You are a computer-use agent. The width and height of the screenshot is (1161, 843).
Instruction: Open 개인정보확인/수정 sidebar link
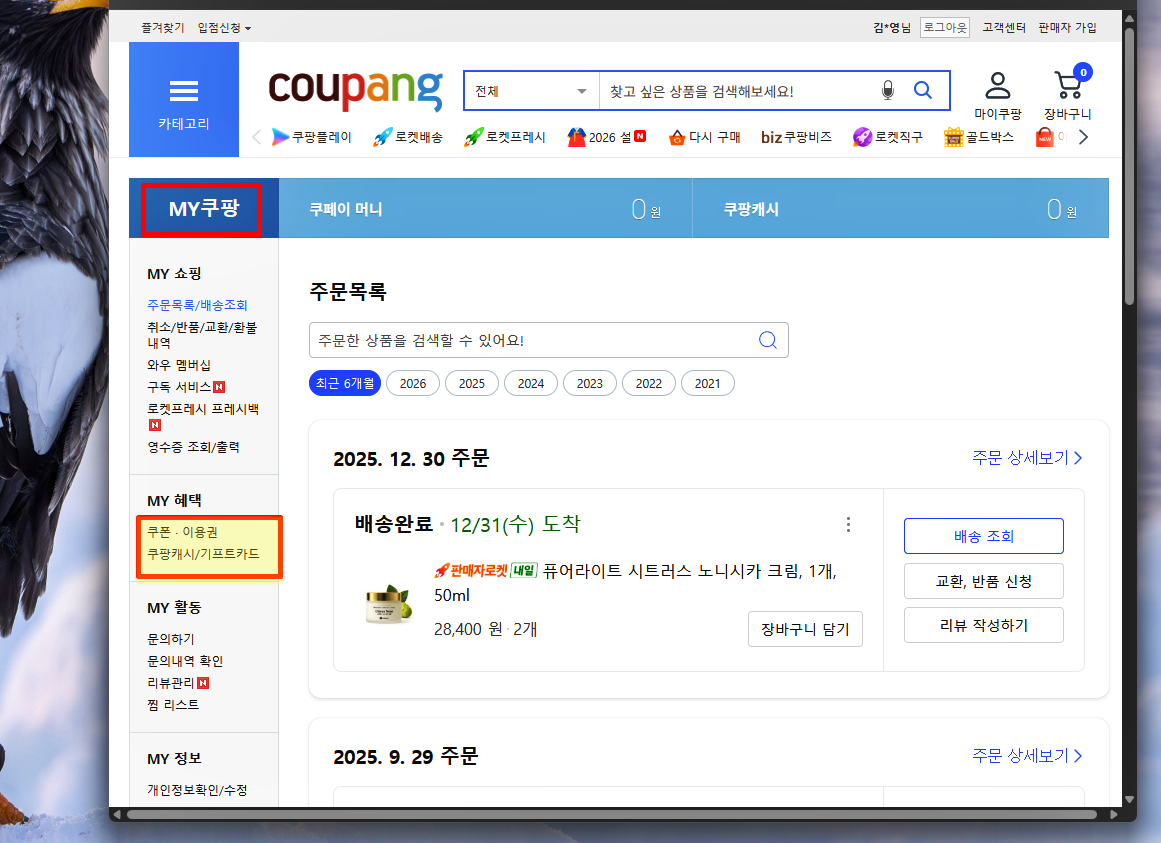(197, 790)
